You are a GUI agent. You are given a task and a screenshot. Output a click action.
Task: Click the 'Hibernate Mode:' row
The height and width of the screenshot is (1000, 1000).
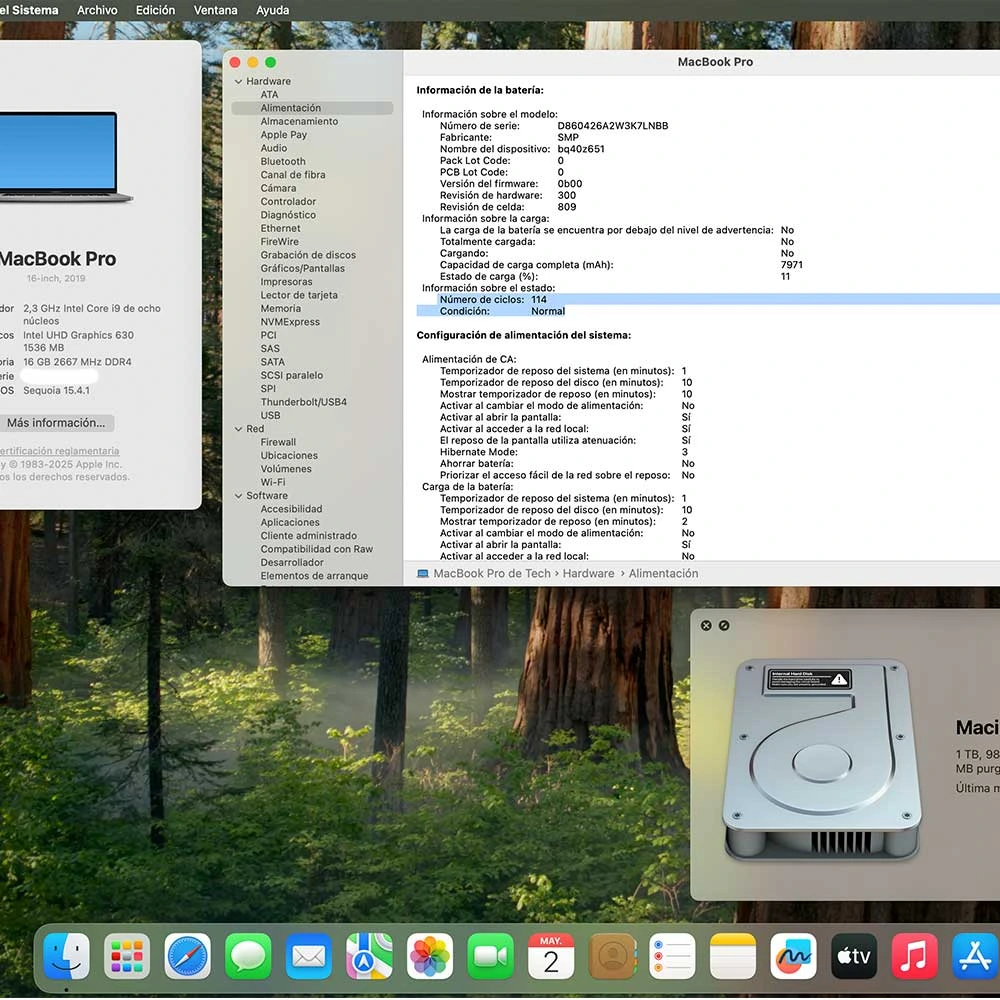564,452
